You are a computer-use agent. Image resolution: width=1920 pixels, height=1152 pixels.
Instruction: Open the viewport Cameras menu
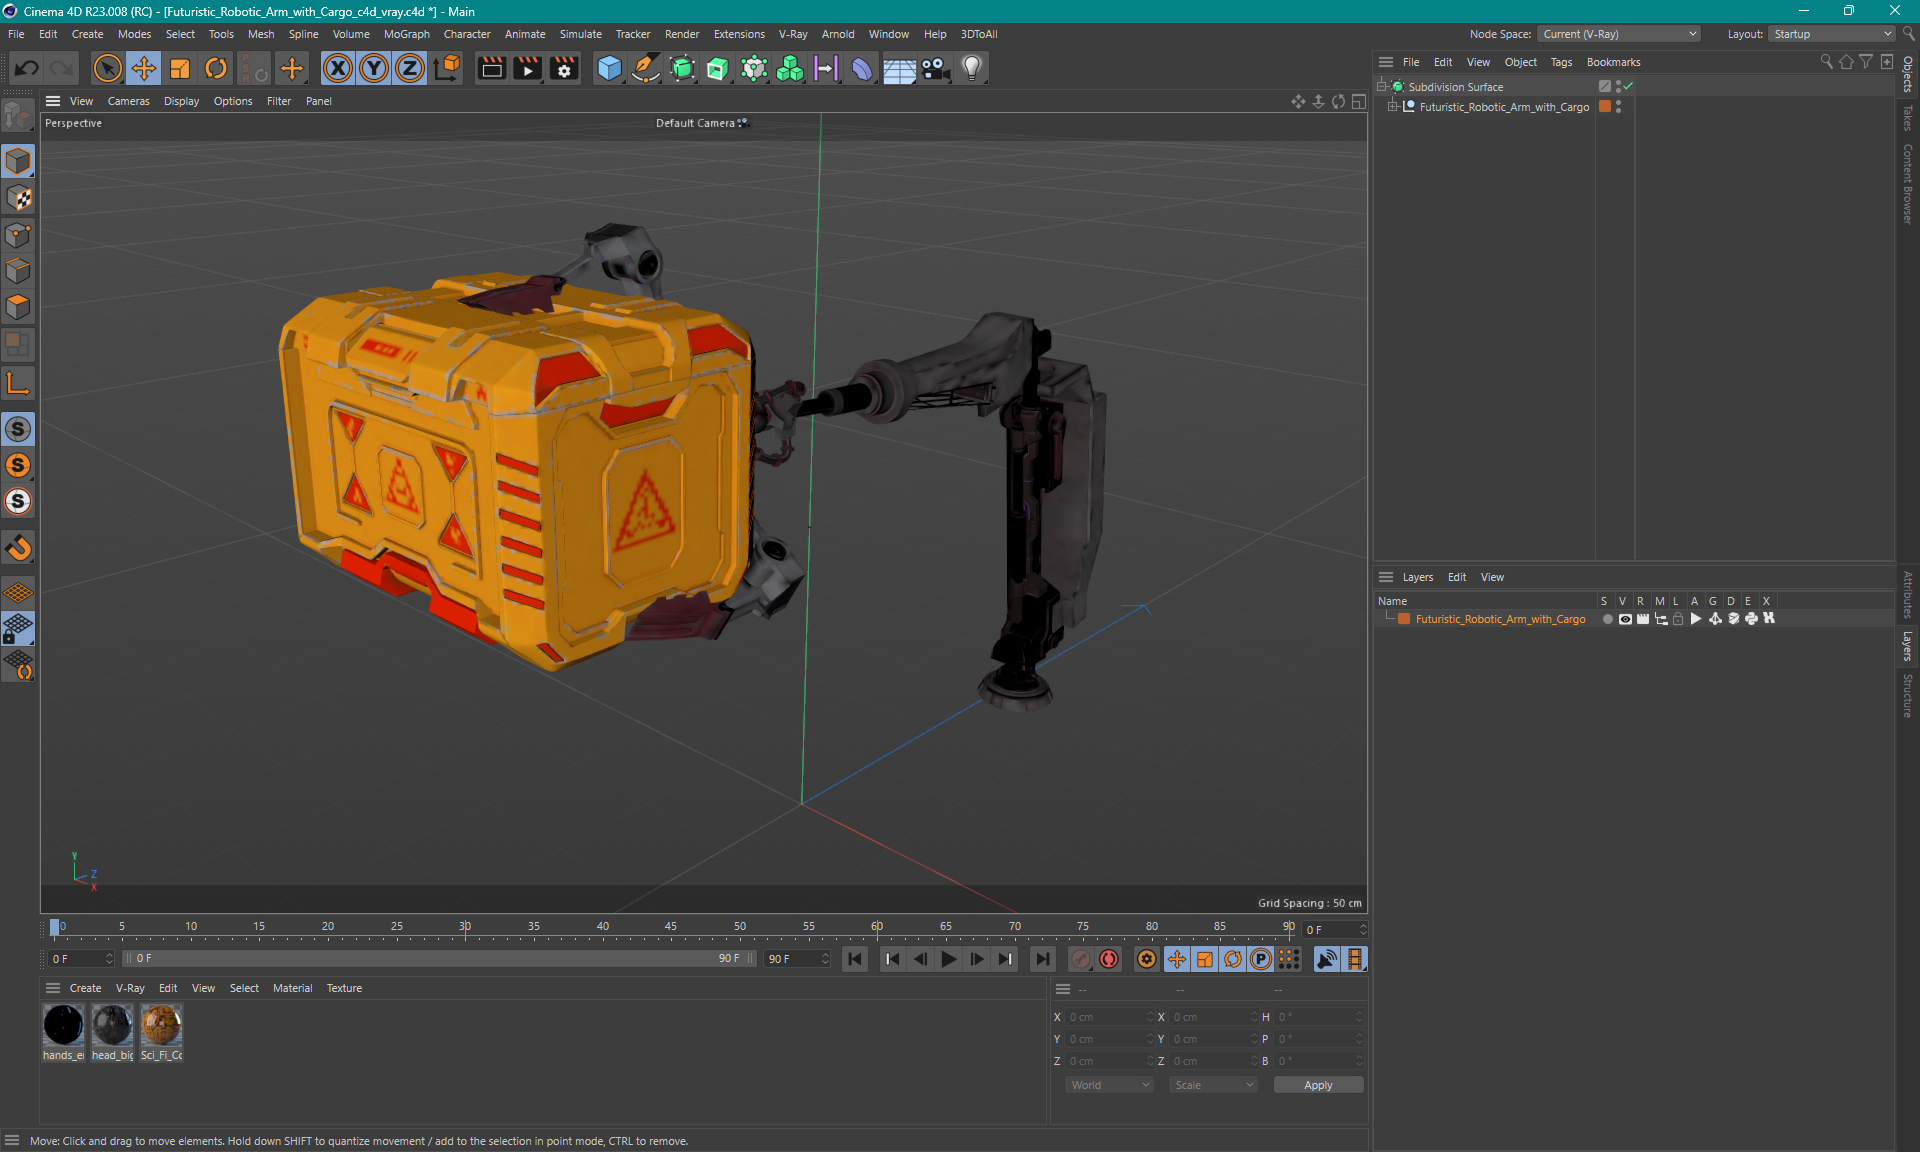pyautogui.click(x=128, y=101)
